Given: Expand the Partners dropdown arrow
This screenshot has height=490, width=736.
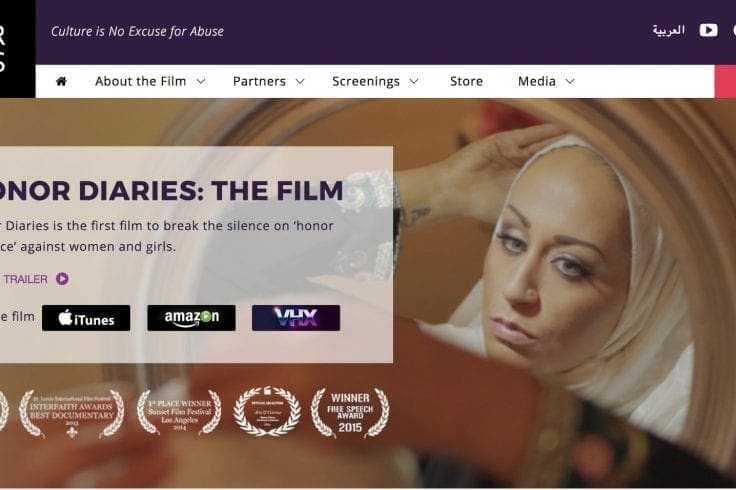Looking at the screenshot, I should (300, 82).
